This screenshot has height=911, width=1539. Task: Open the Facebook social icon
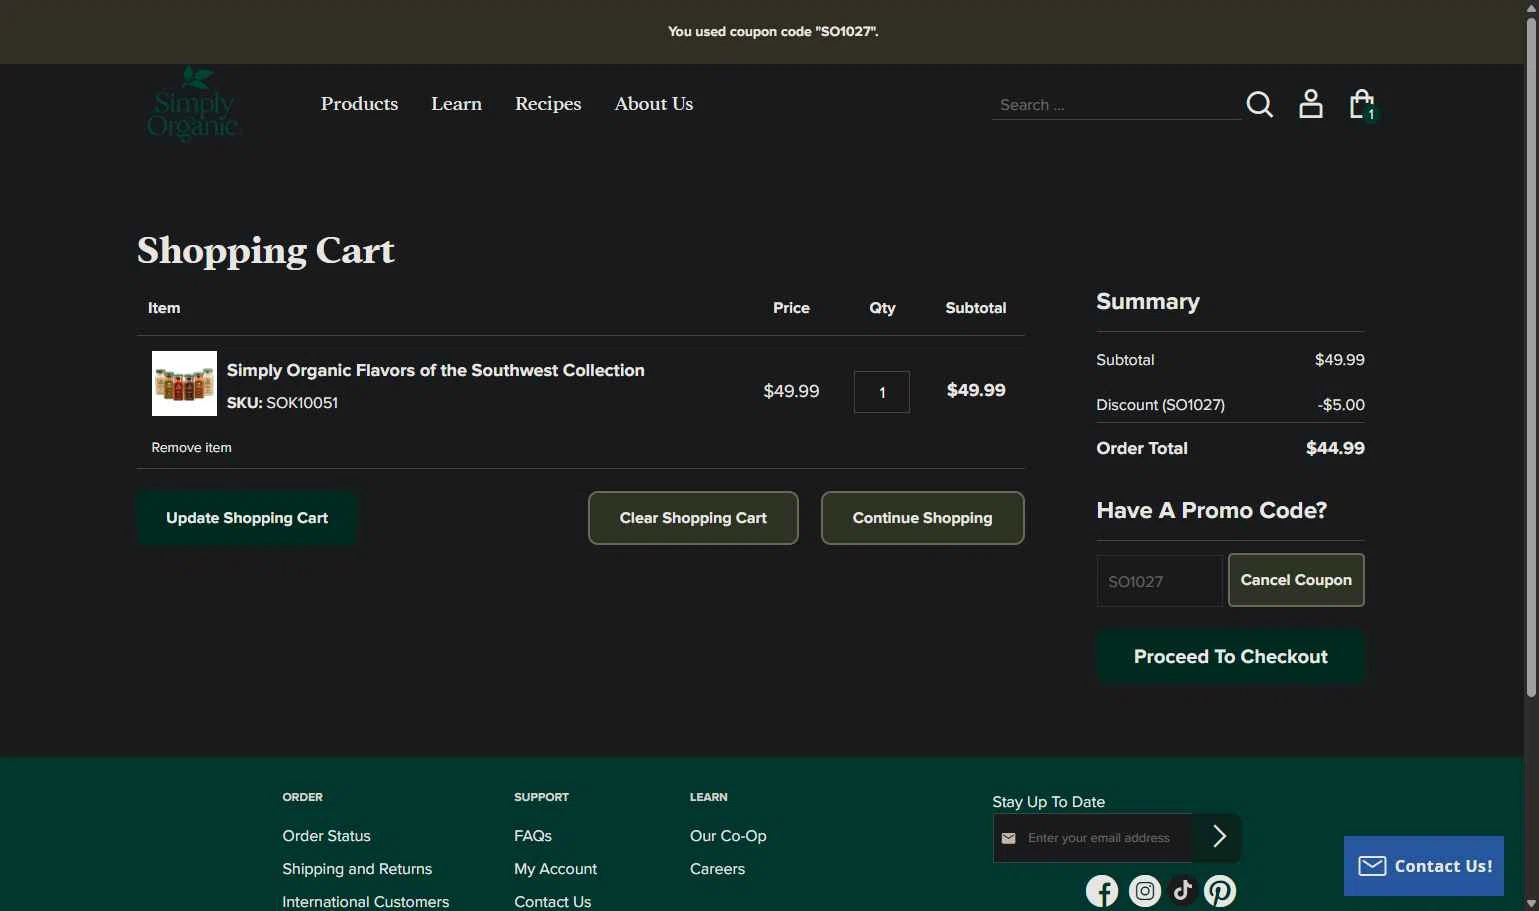click(1102, 891)
